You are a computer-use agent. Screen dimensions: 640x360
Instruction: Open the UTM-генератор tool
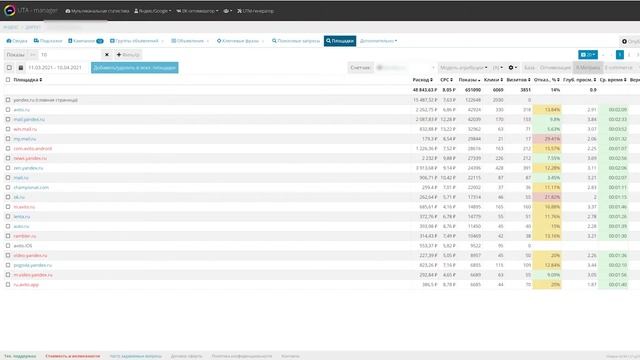(256, 11)
